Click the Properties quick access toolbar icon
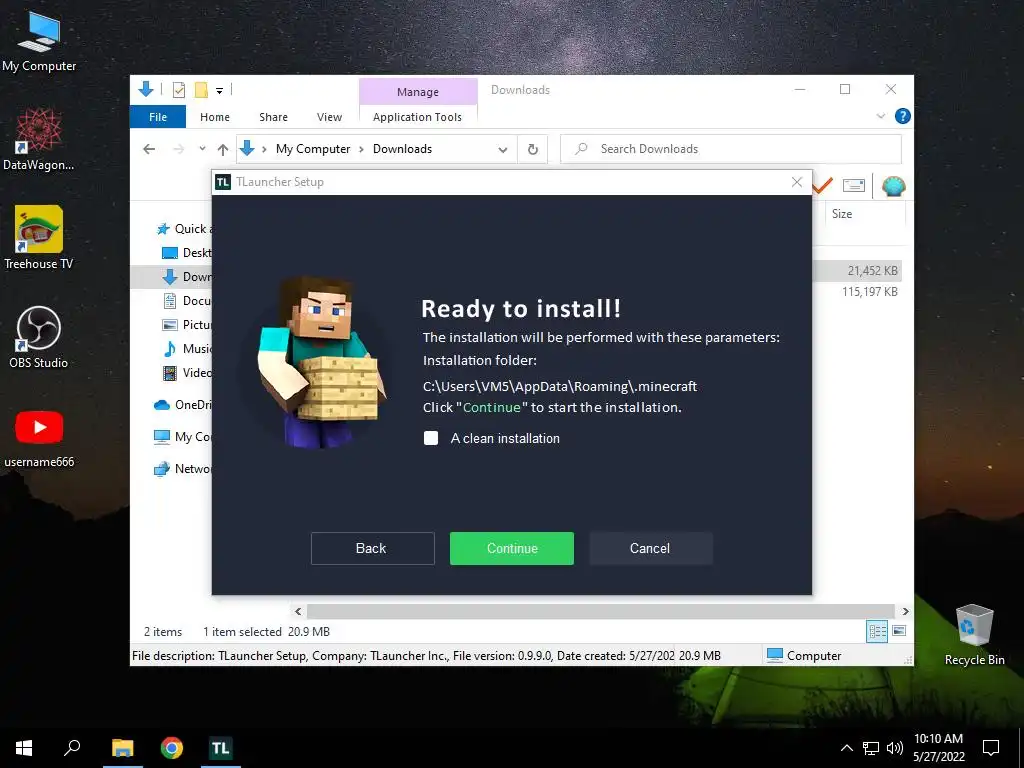Screen dimensions: 1024x768 pos(179,90)
